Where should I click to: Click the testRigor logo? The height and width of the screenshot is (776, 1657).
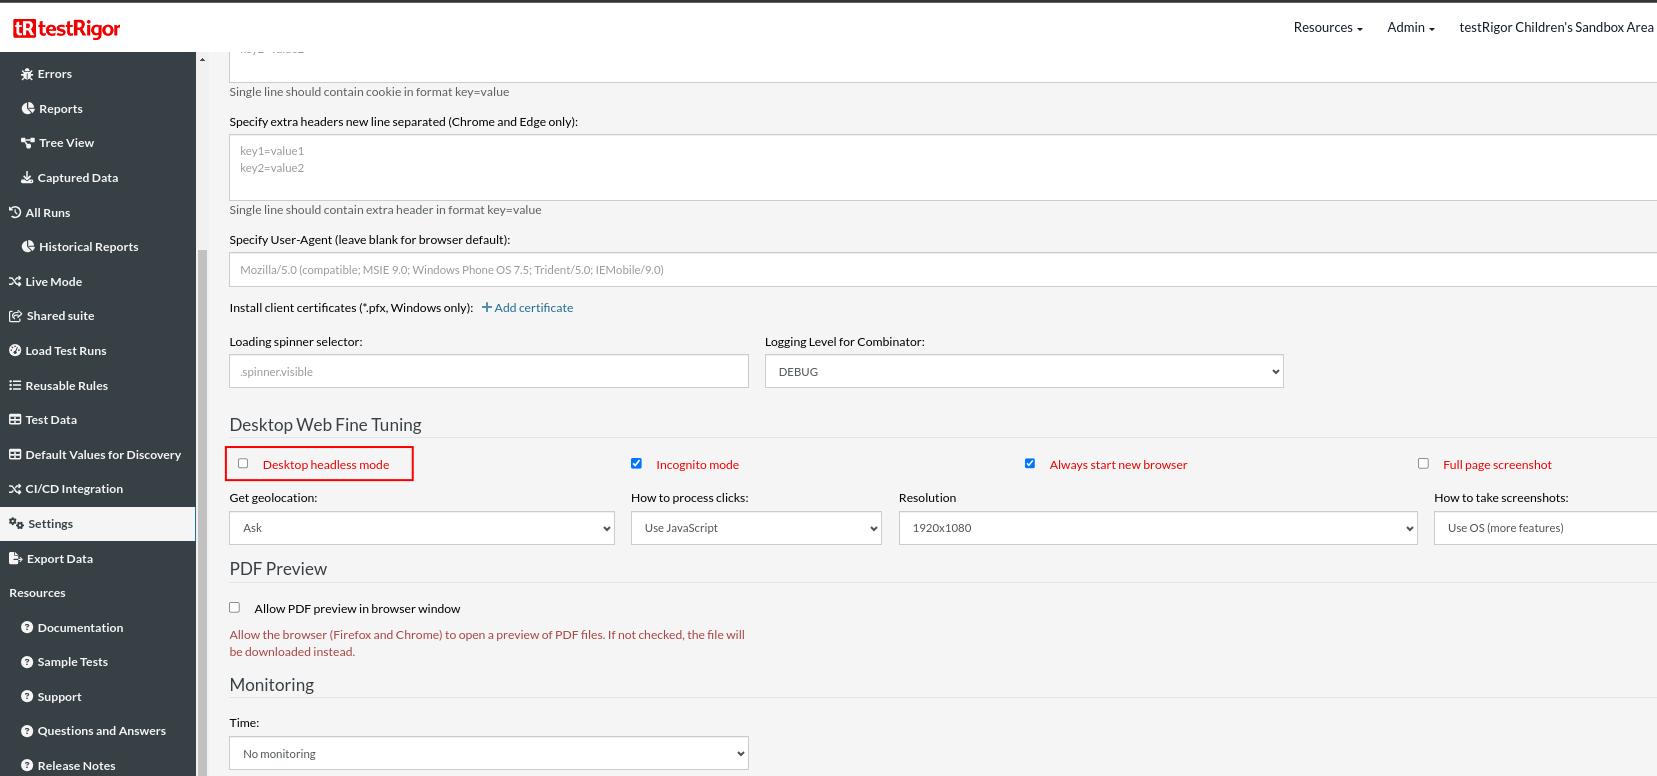(x=66, y=28)
